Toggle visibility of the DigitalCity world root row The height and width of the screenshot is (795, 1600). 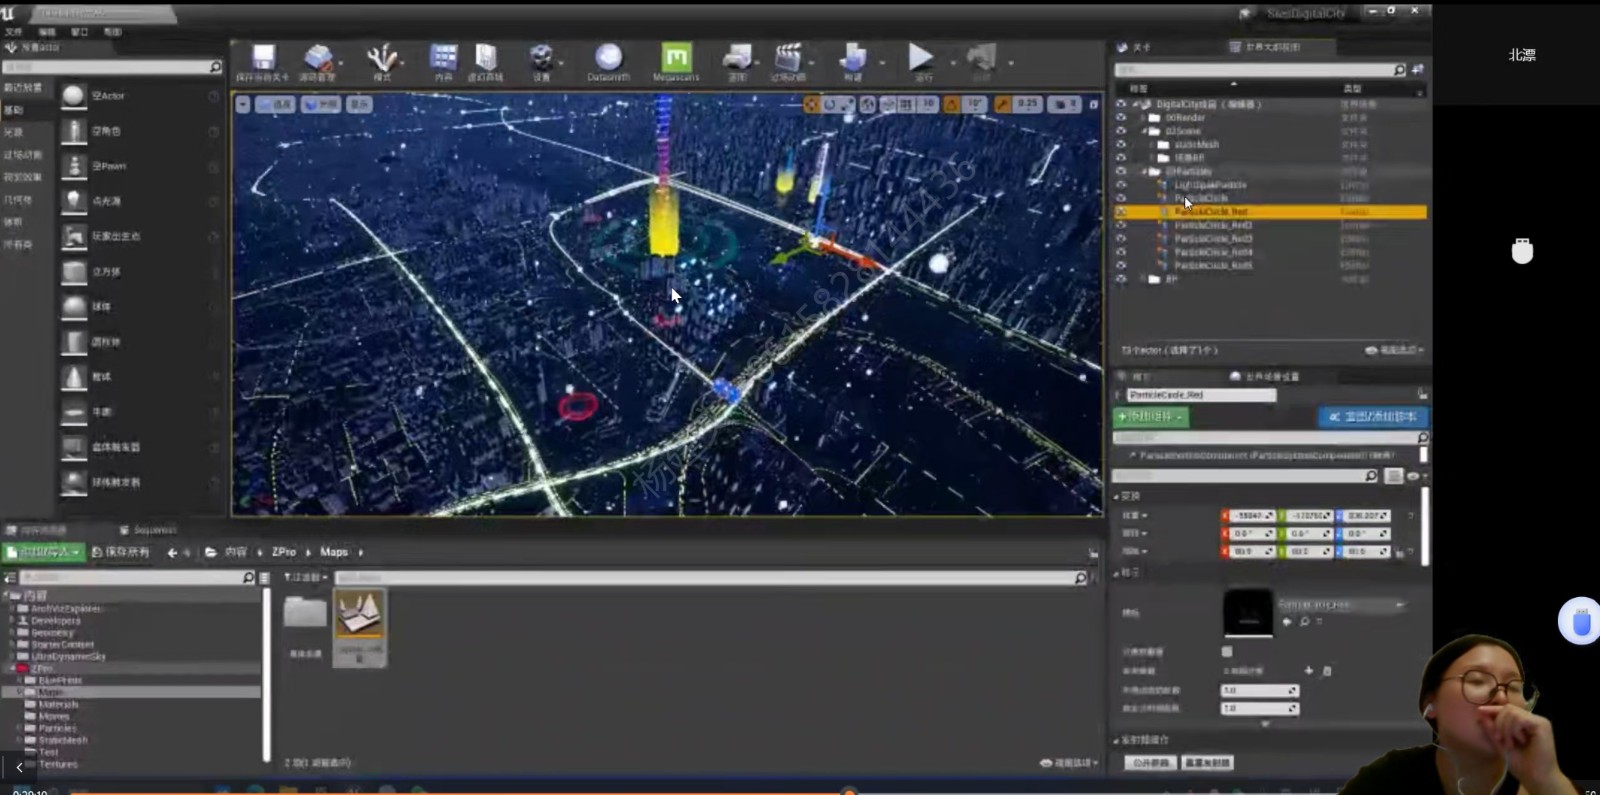pos(1121,104)
